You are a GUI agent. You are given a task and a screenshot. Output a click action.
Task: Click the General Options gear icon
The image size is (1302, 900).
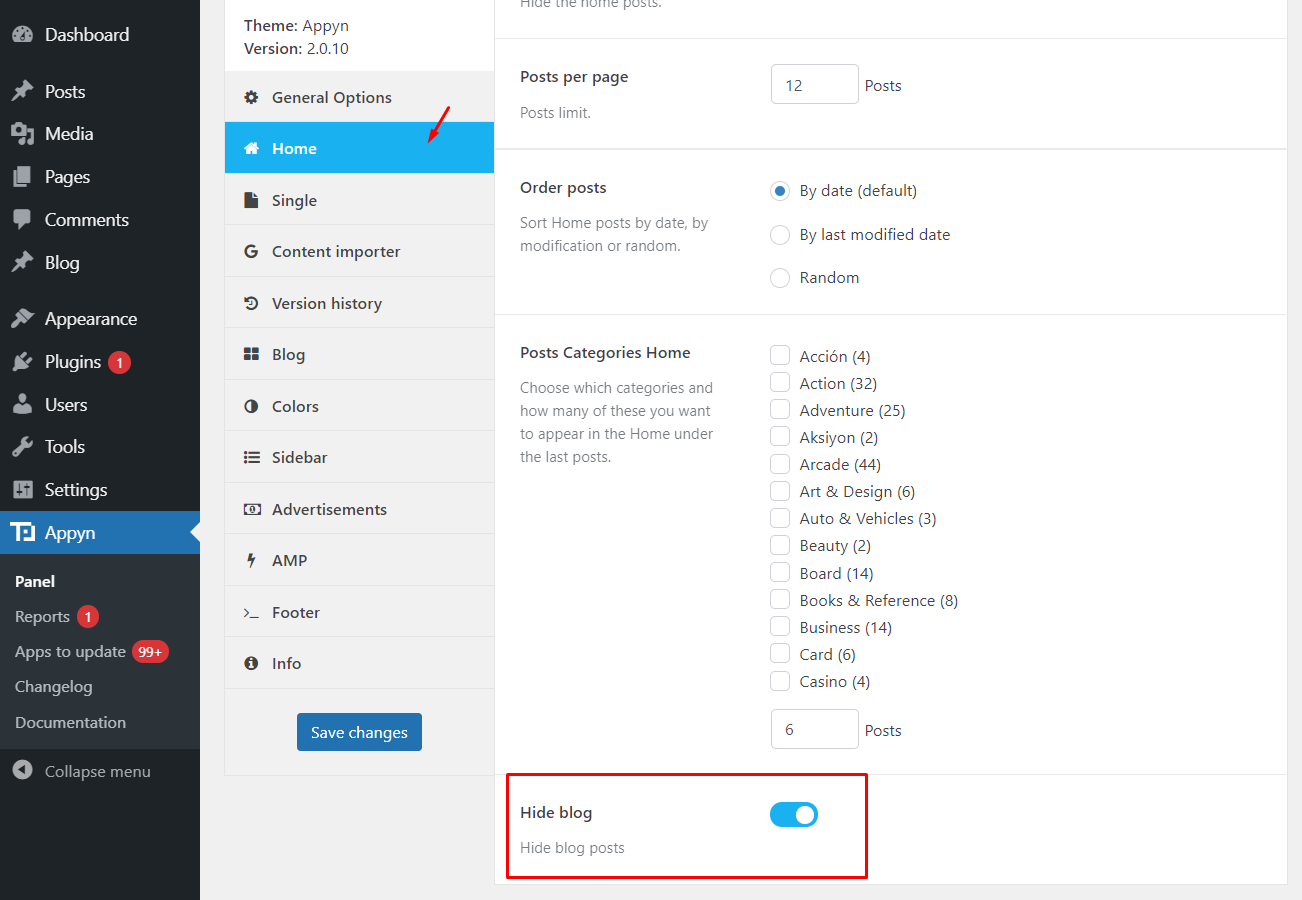pyautogui.click(x=252, y=98)
